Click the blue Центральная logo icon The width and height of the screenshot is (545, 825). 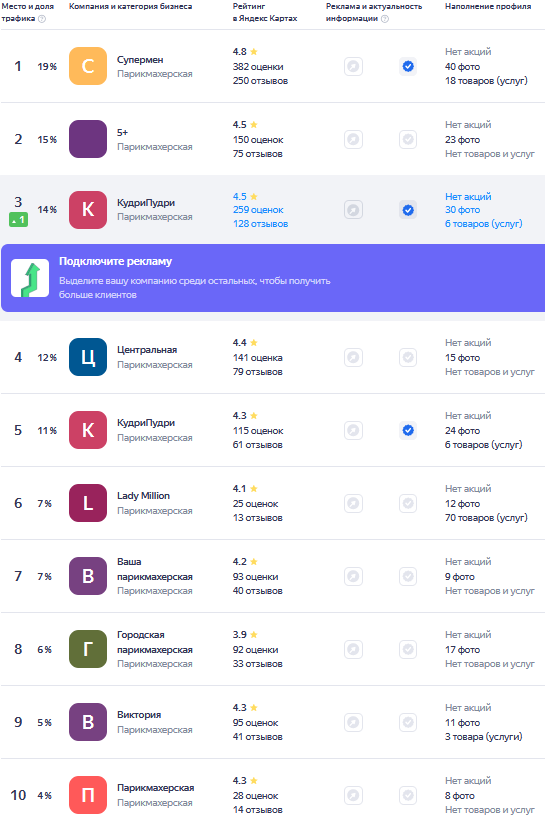(88, 357)
